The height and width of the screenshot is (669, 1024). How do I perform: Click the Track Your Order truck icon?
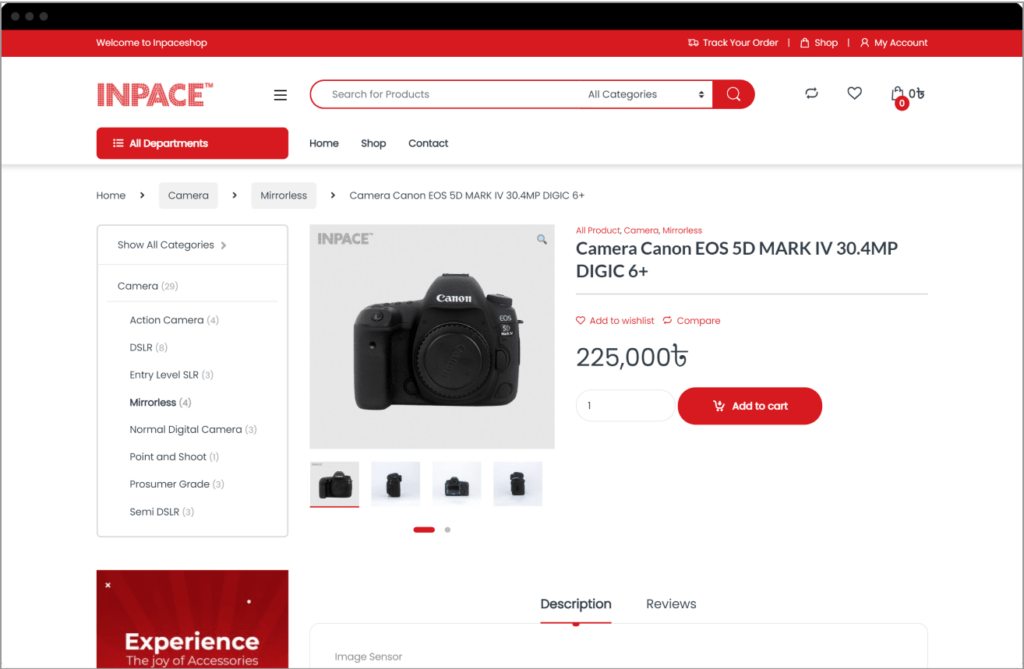pos(692,42)
